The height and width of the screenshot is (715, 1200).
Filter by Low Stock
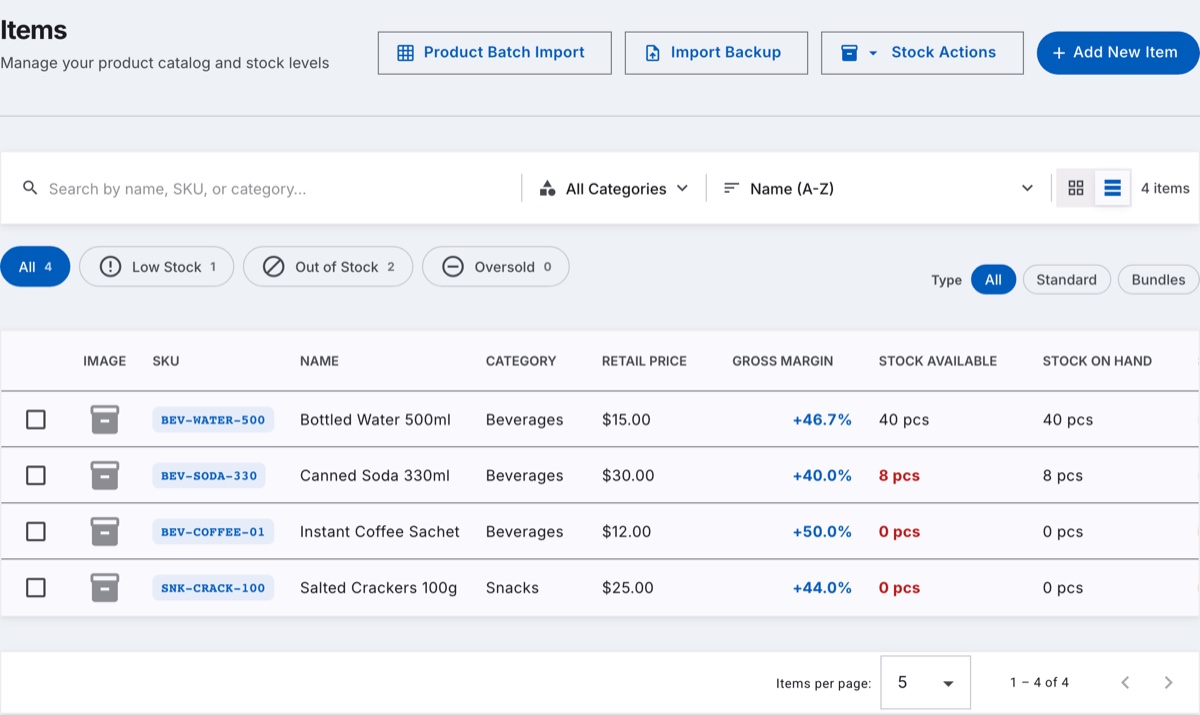pos(157,267)
